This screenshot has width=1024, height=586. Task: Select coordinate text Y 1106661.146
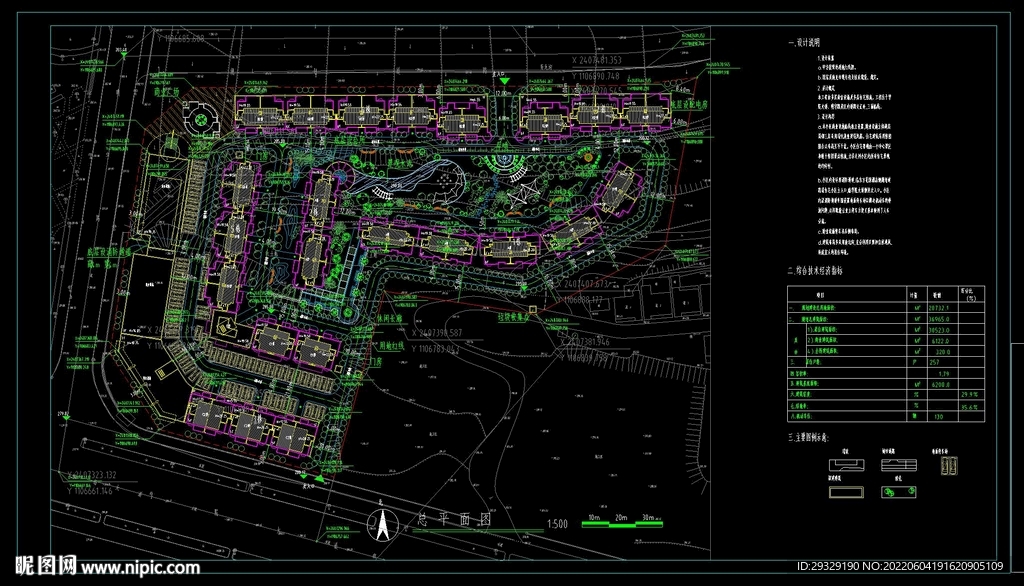click(x=90, y=491)
